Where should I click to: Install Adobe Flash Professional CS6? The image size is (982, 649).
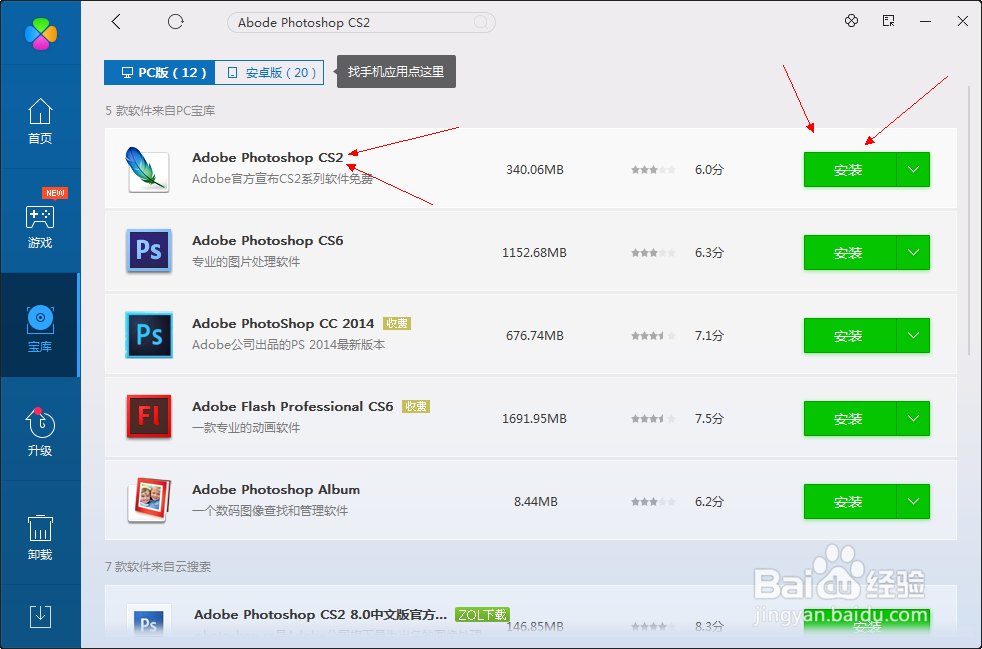[x=850, y=418]
